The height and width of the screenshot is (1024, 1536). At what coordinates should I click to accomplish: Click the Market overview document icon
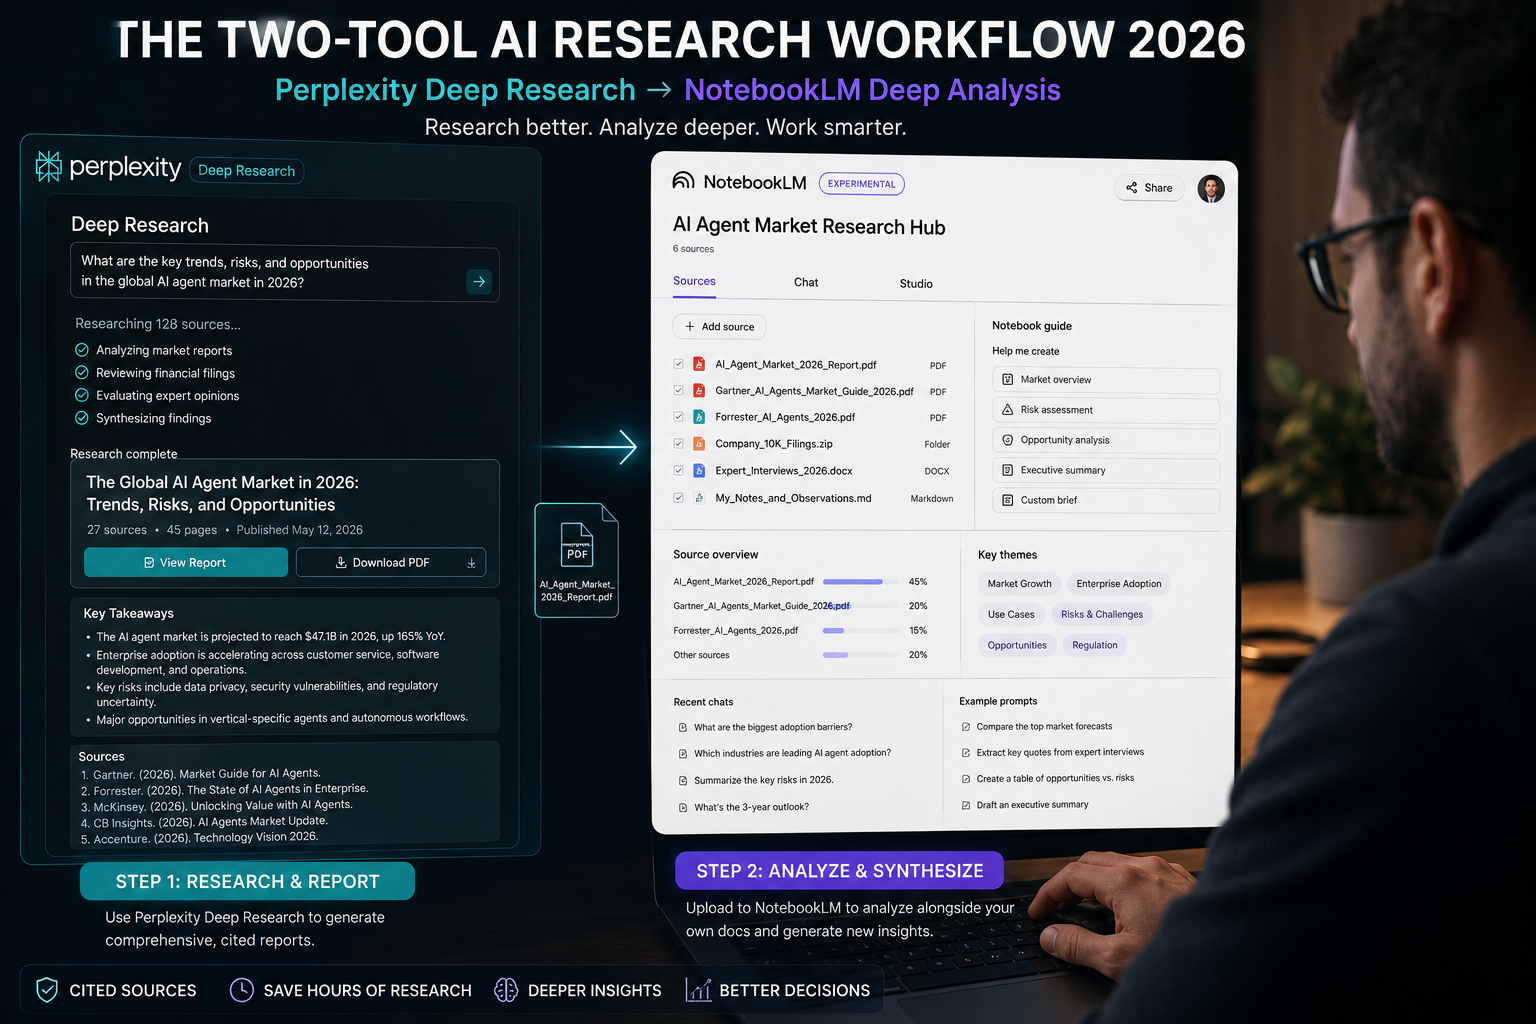click(x=1008, y=380)
